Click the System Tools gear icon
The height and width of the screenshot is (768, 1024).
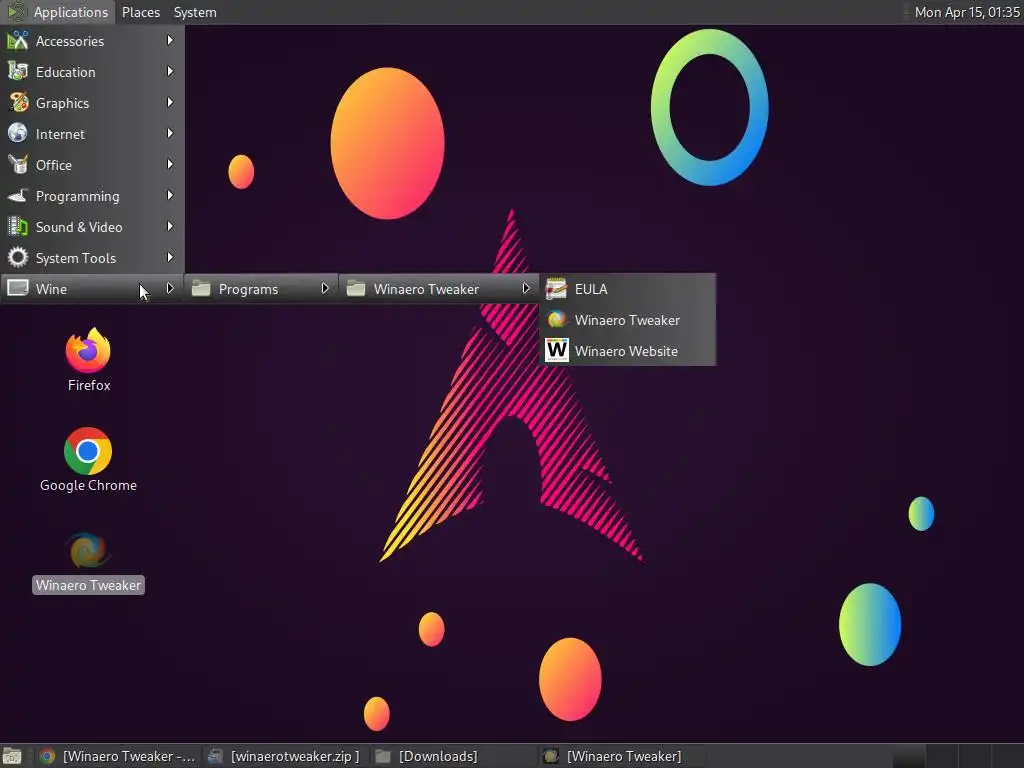(x=18, y=257)
